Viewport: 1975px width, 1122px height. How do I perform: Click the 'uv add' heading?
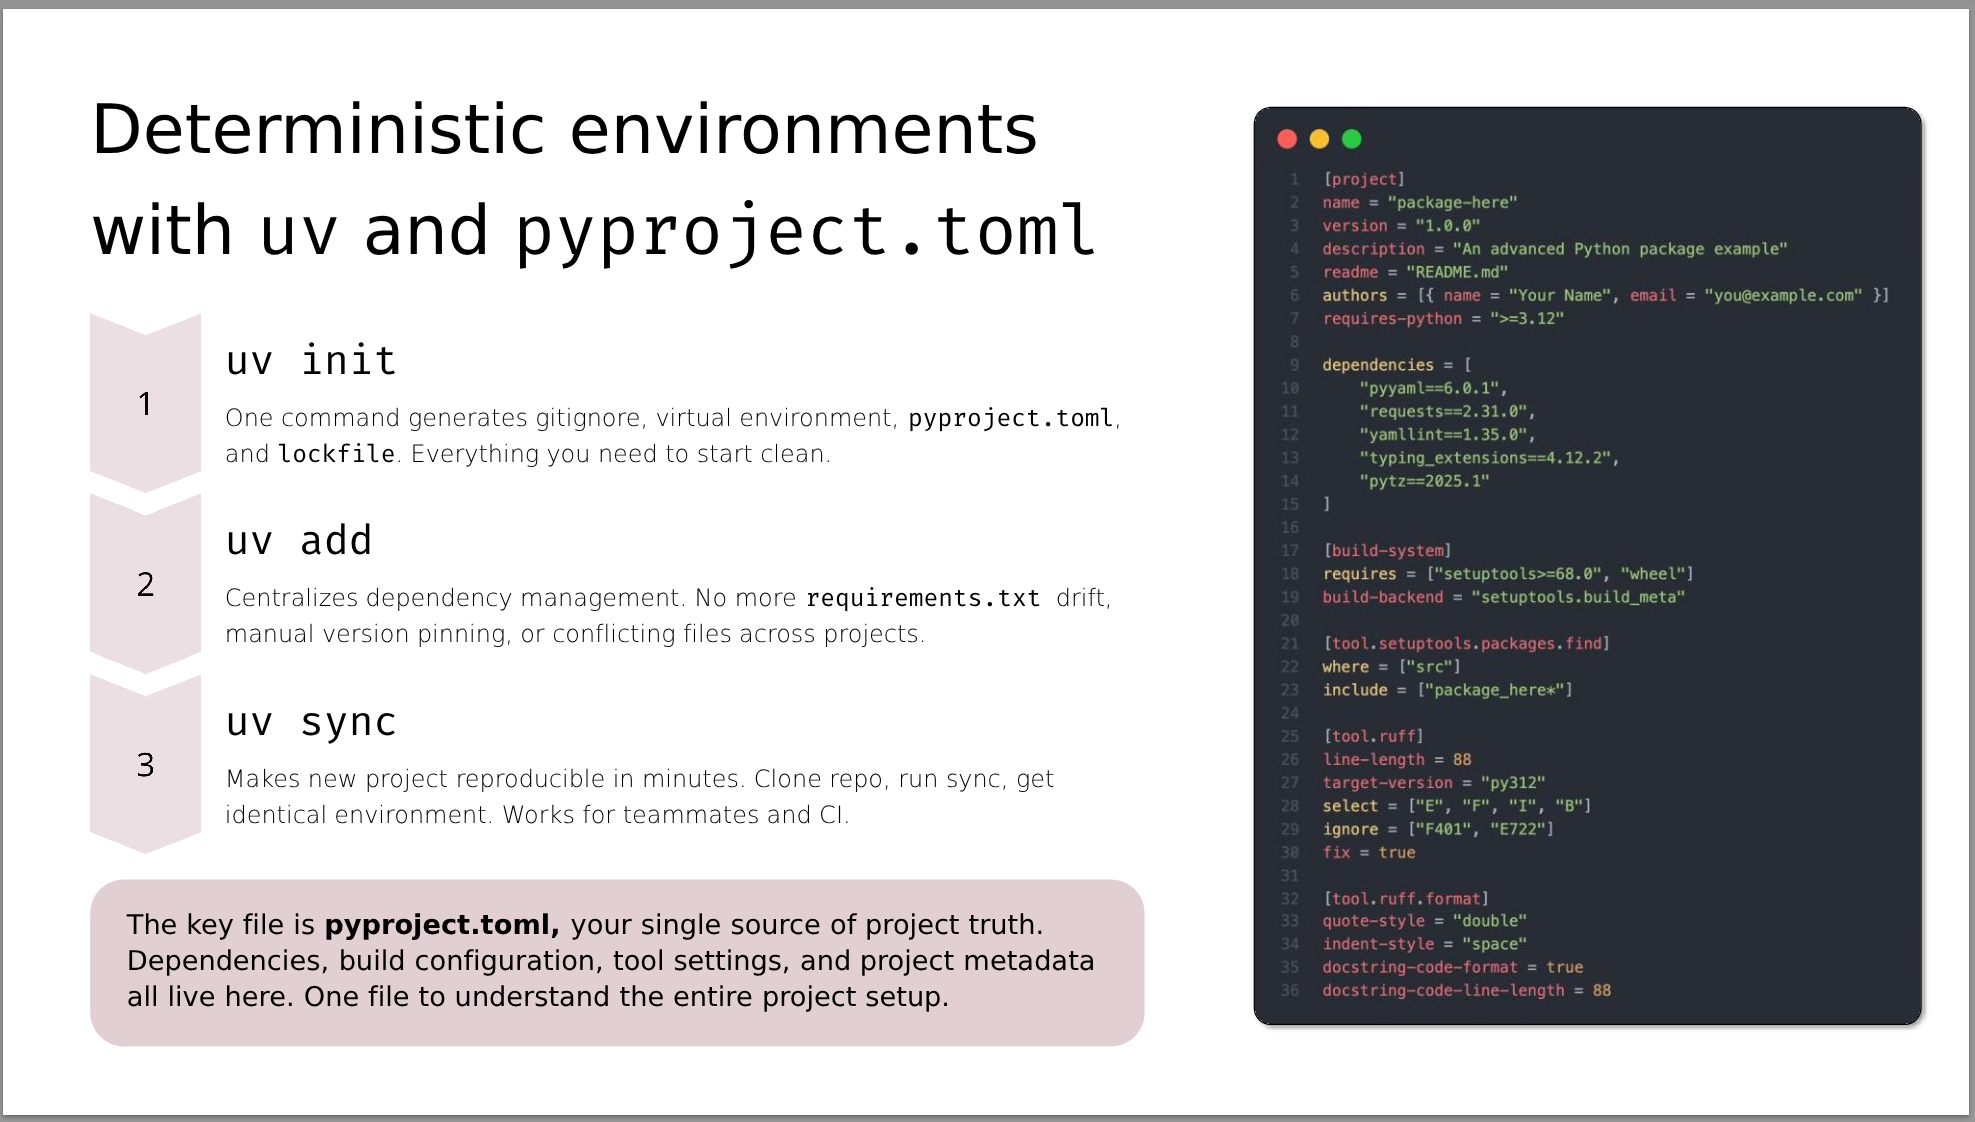pos(299,541)
